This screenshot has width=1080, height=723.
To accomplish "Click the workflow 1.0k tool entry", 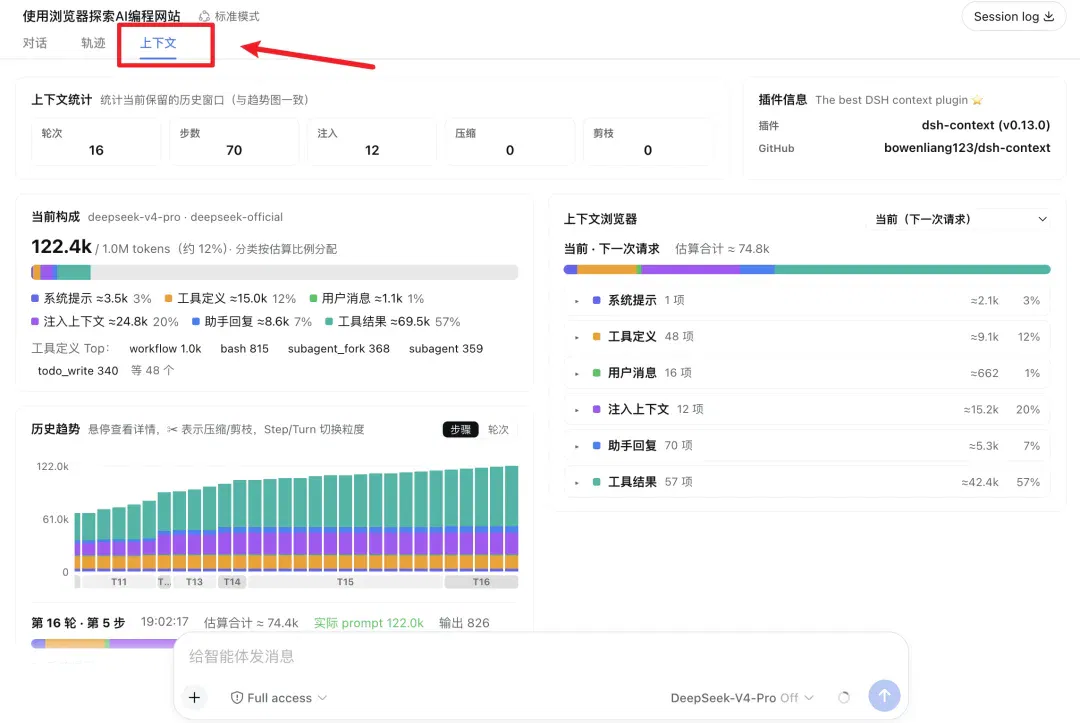I will tap(165, 348).
